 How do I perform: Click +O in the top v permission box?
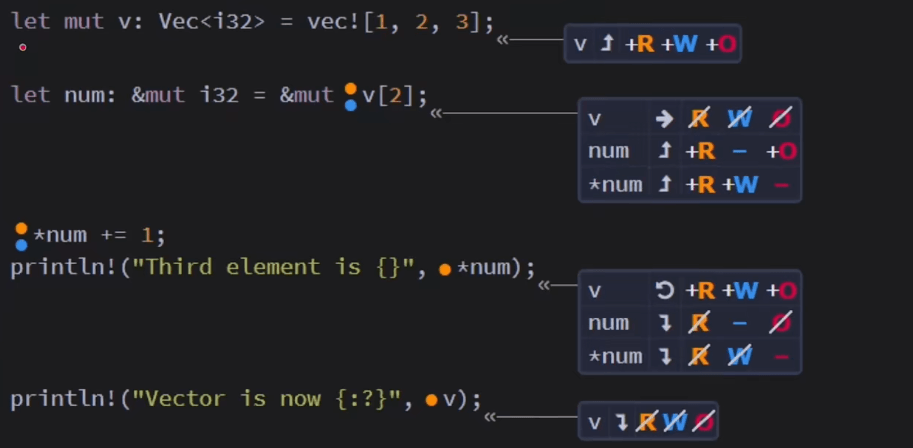[721, 44]
